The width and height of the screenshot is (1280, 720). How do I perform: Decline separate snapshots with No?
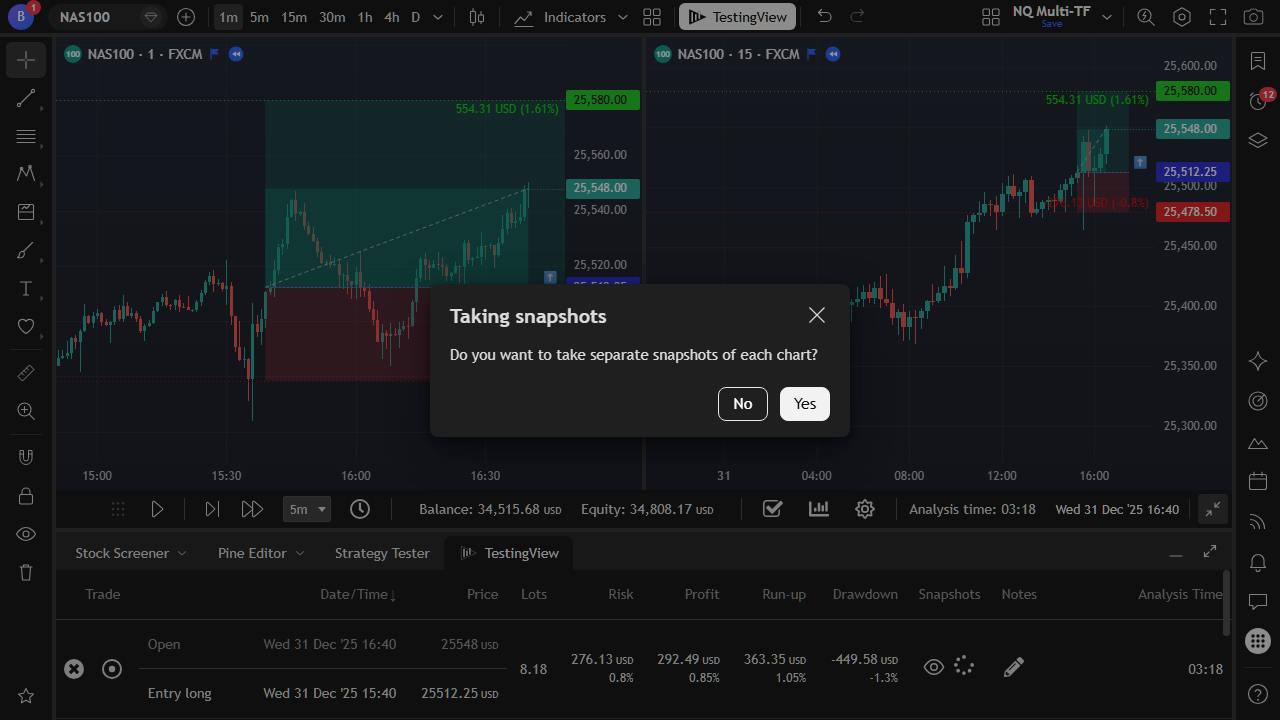point(743,404)
